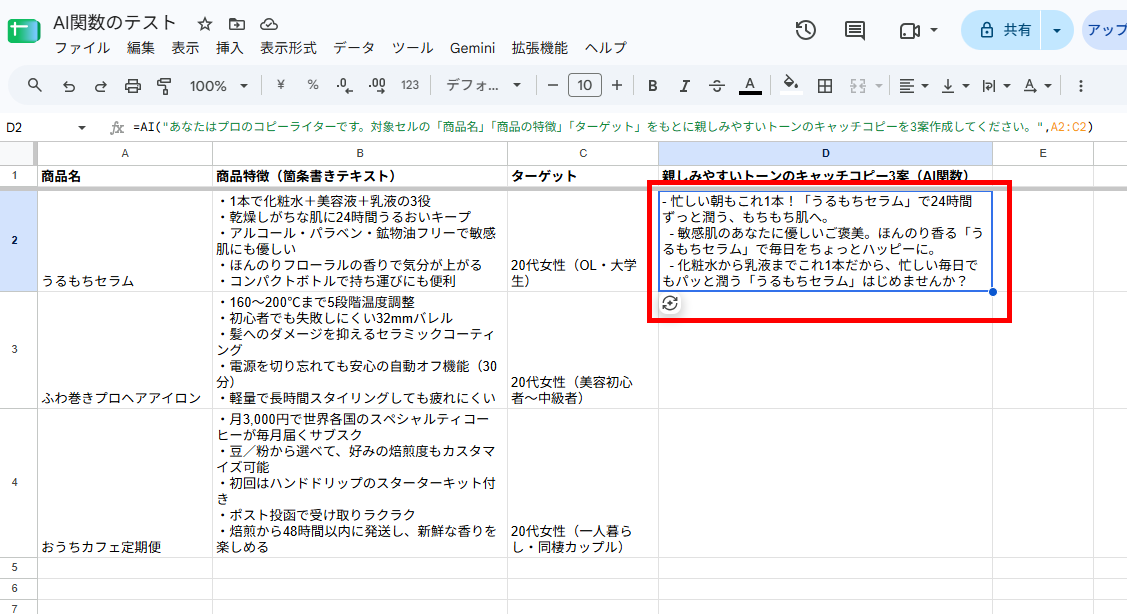Open text rotation dropdown
This screenshot has width=1127, height=614.
[x=1037, y=86]
